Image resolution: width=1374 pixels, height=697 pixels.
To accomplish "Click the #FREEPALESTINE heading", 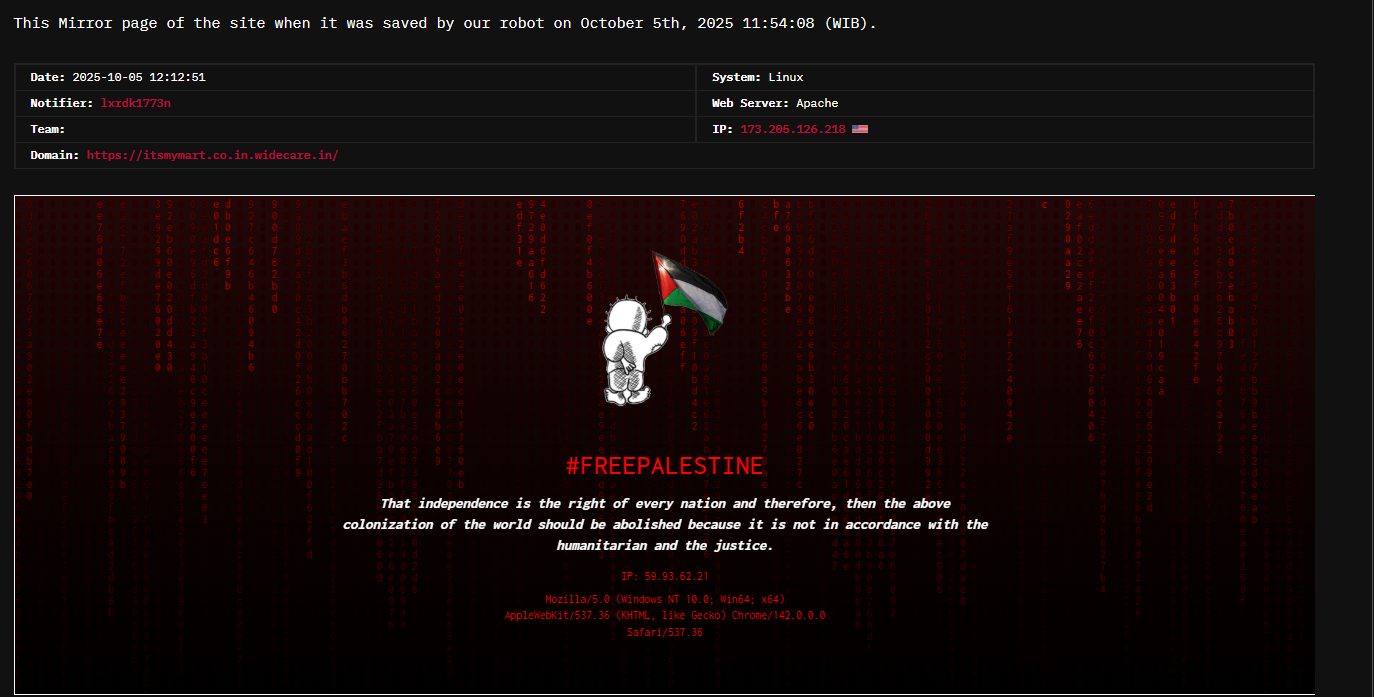I will click(665, 466).
